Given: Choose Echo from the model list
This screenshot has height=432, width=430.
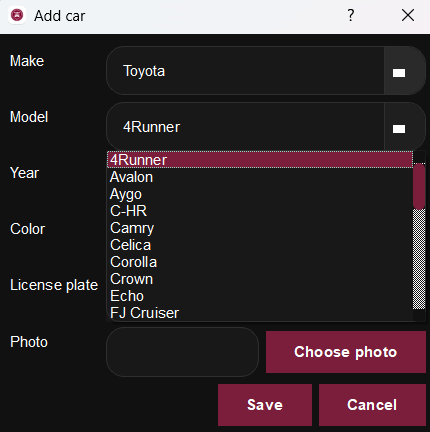Looking at the screenshot, I should (260, 296).
